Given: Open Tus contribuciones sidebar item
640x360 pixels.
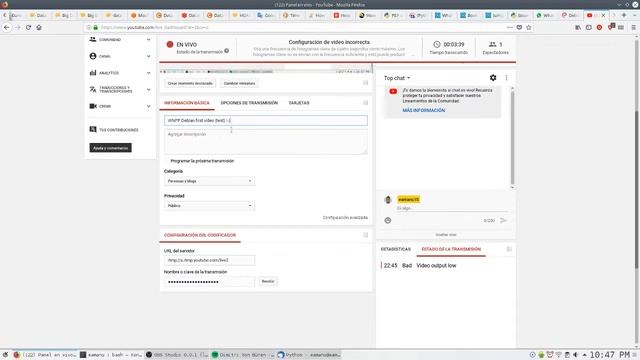Looking at the screenshot, I should [114, 130].
